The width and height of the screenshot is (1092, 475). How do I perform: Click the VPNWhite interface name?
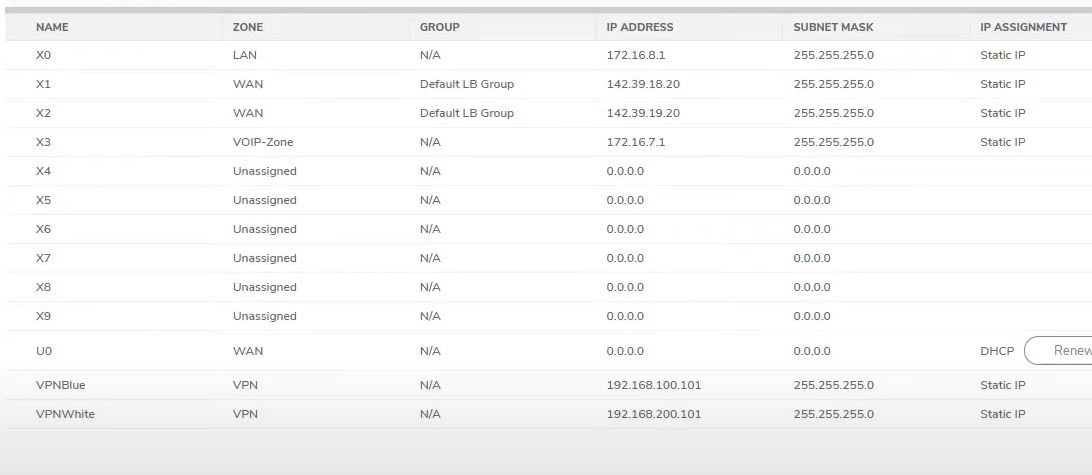pos(65,414)
